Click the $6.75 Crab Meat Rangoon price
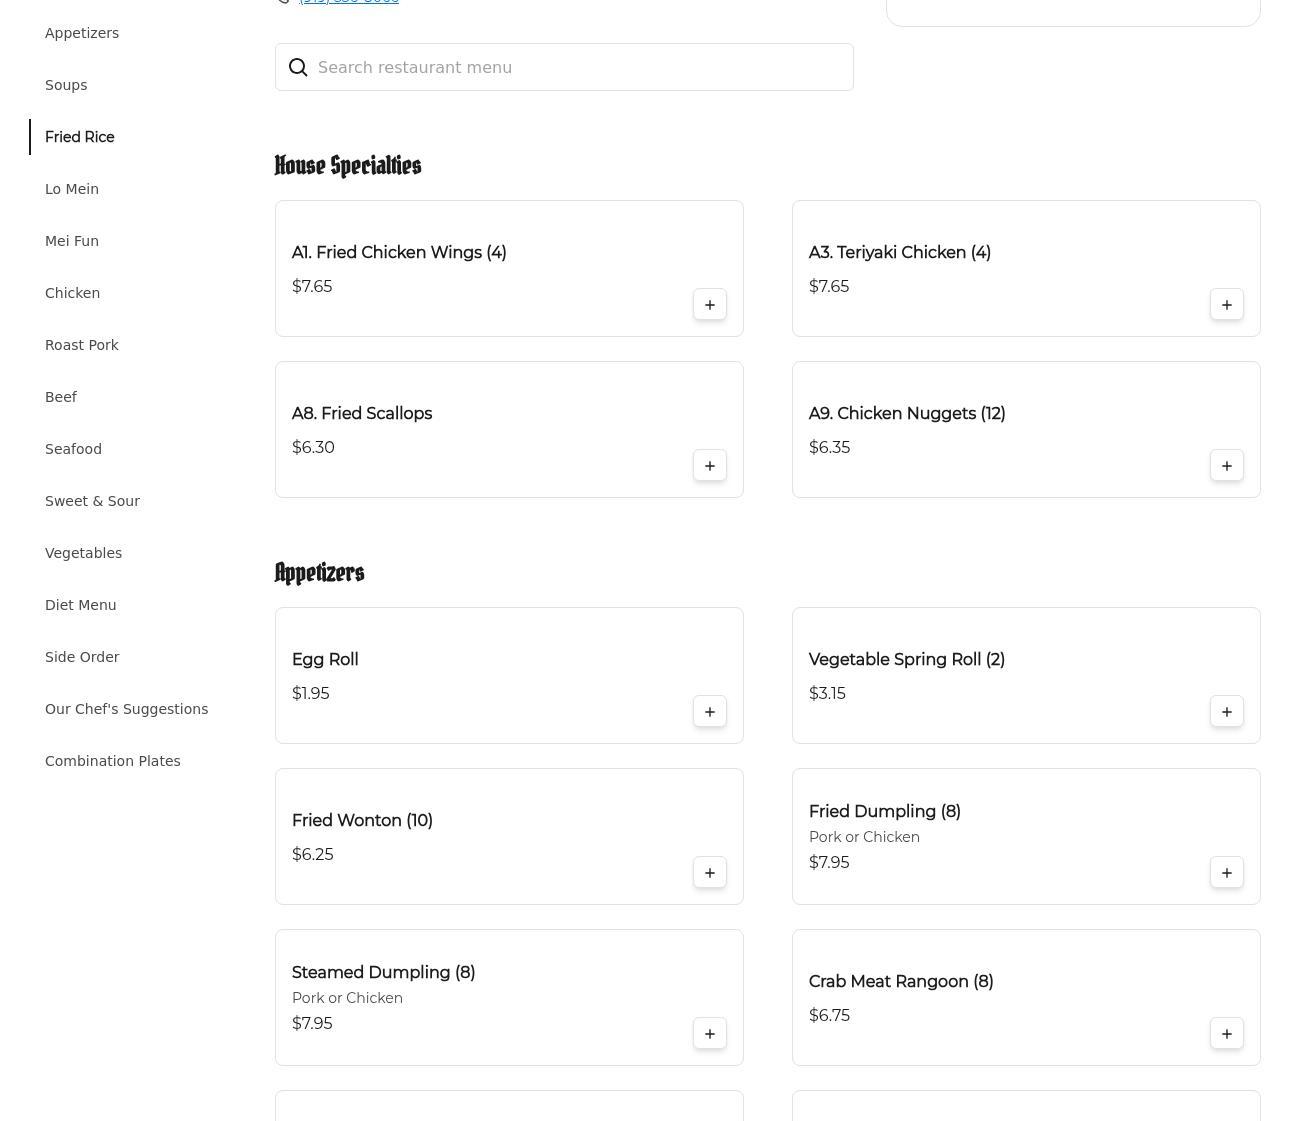Image resolution: width=1290 pixels, height=1121 pixels. (x=829, y=1016)
